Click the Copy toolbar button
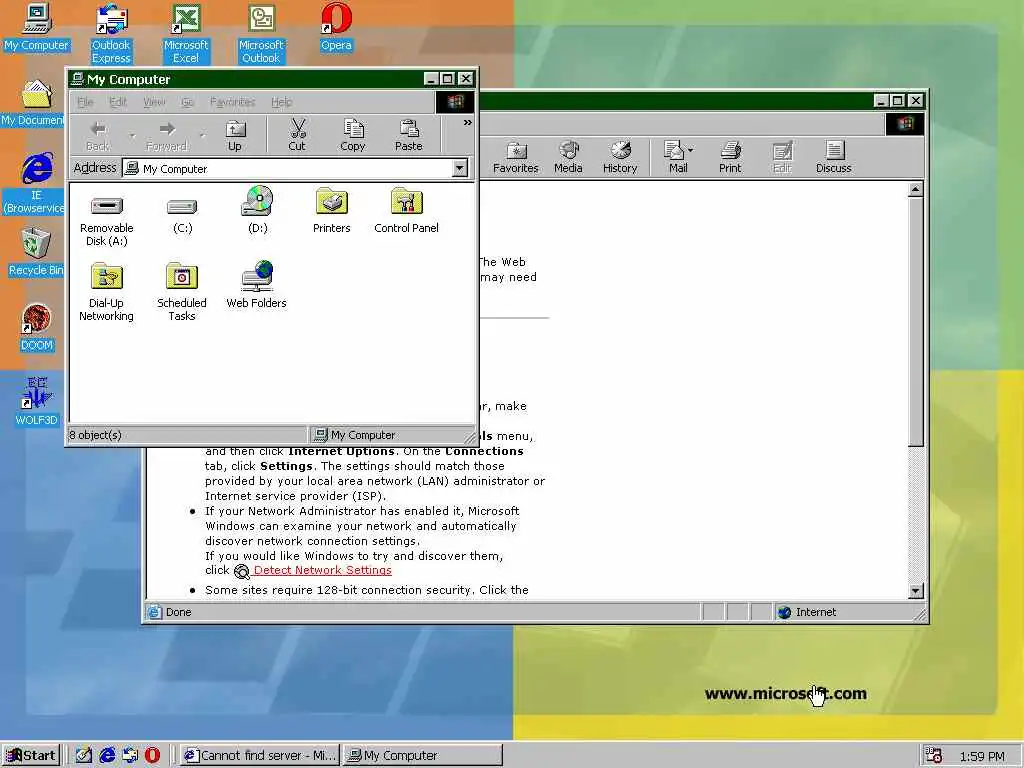The height and width of the screenshot is (768, 1024). 353,136
